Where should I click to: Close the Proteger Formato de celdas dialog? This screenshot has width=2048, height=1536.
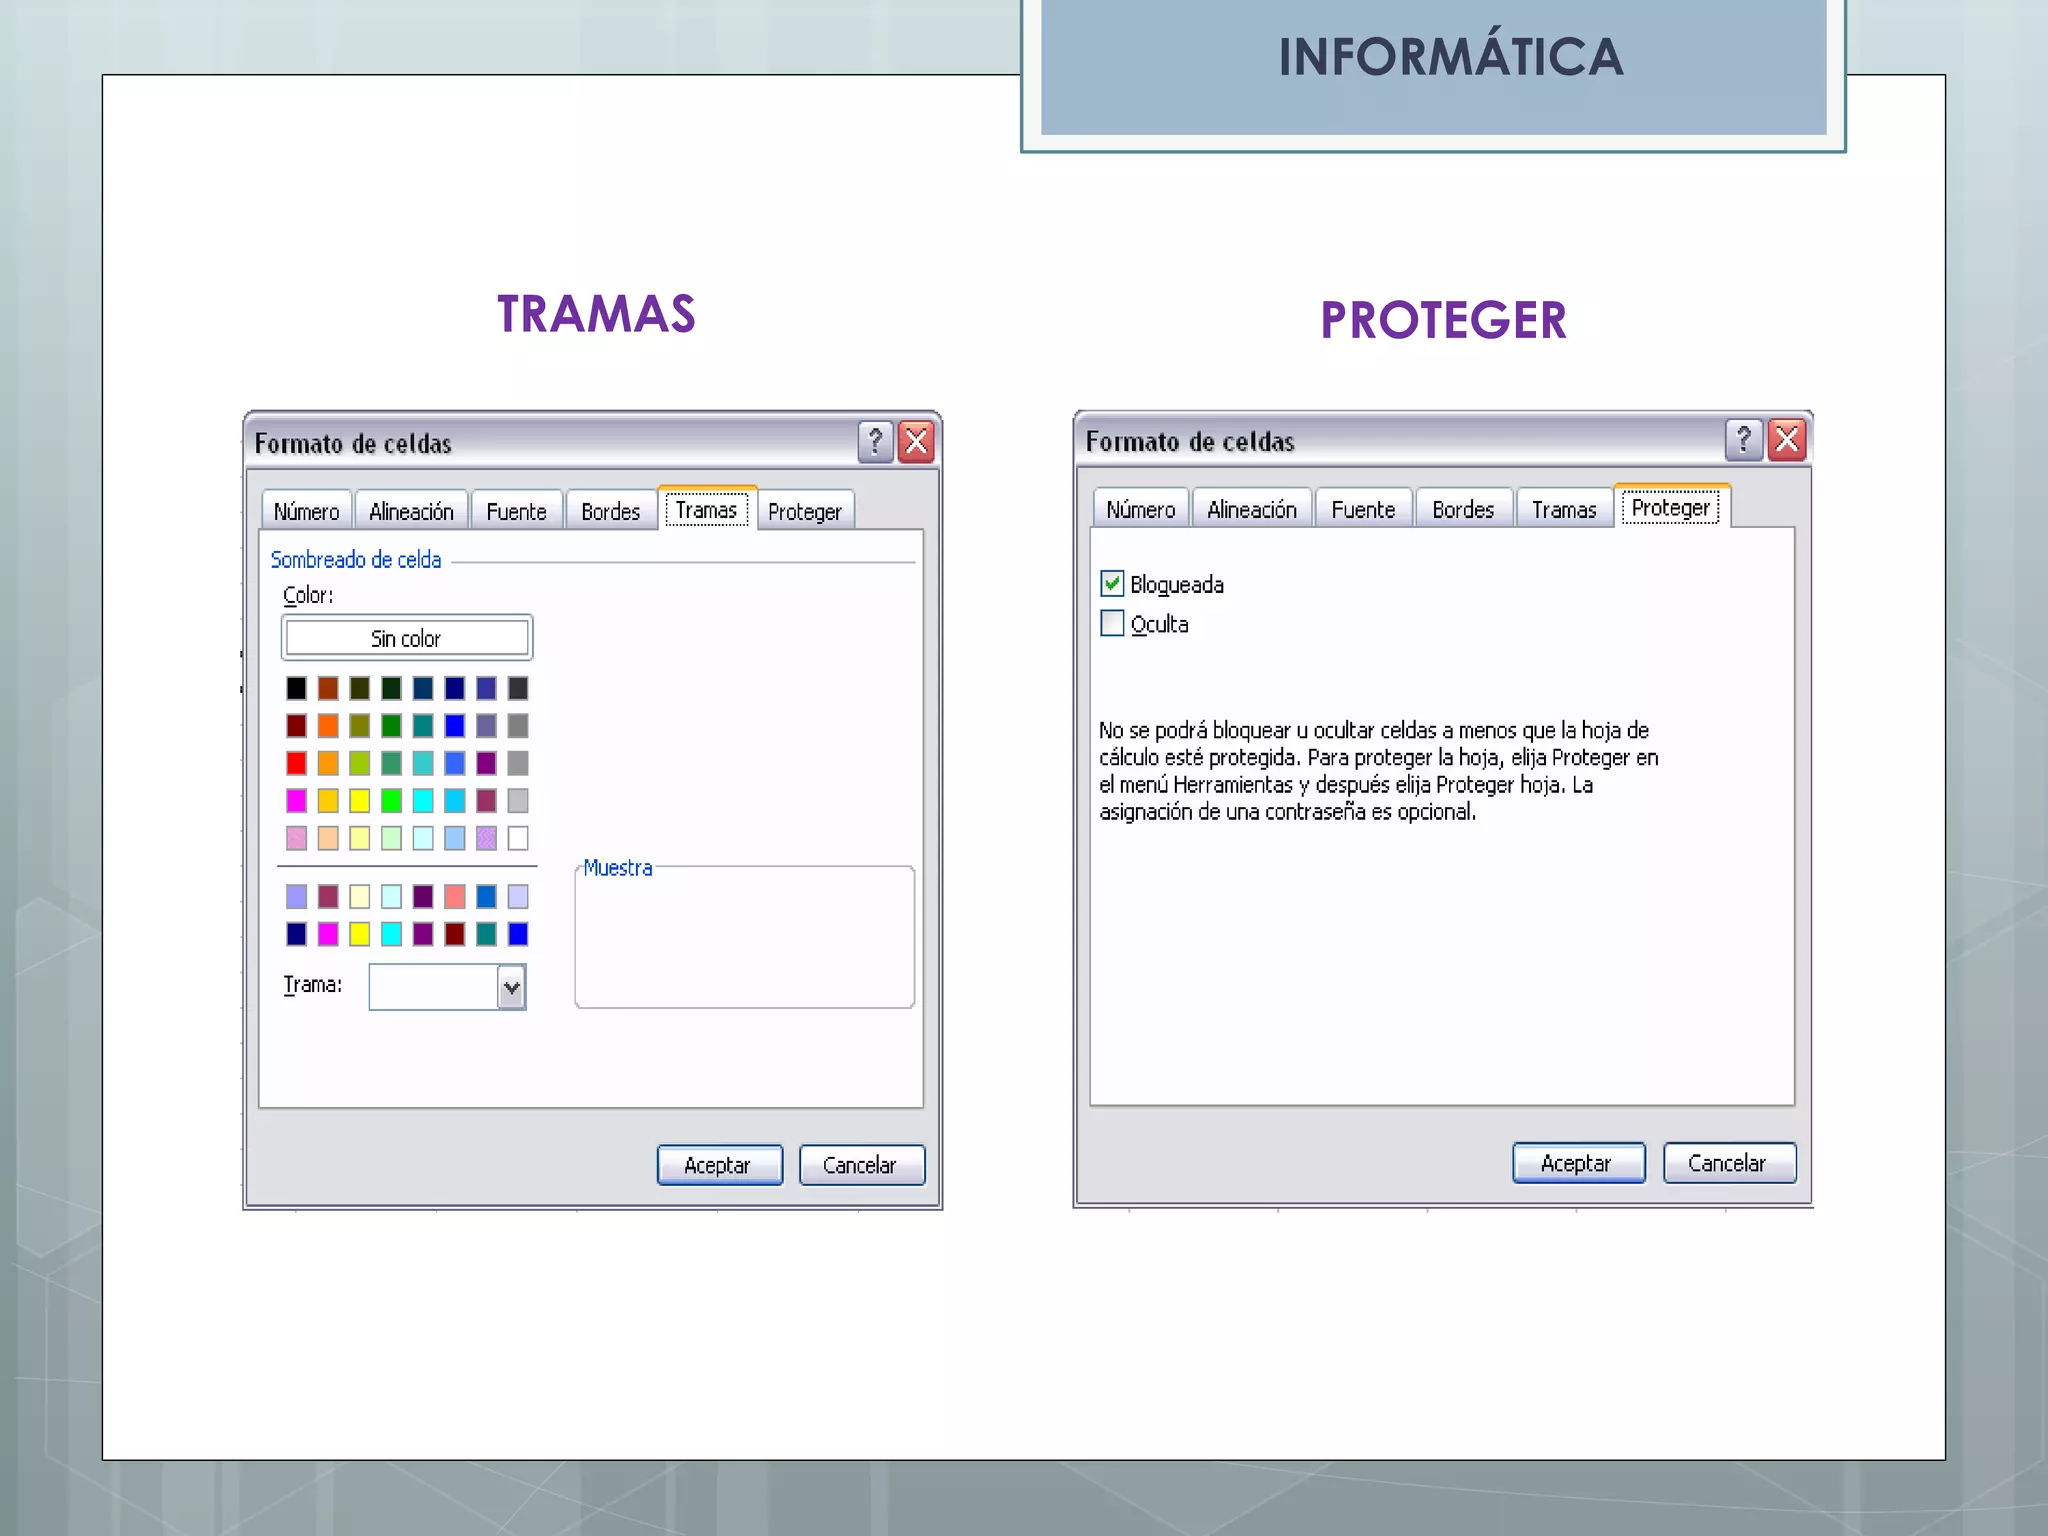click(1787, 439)
